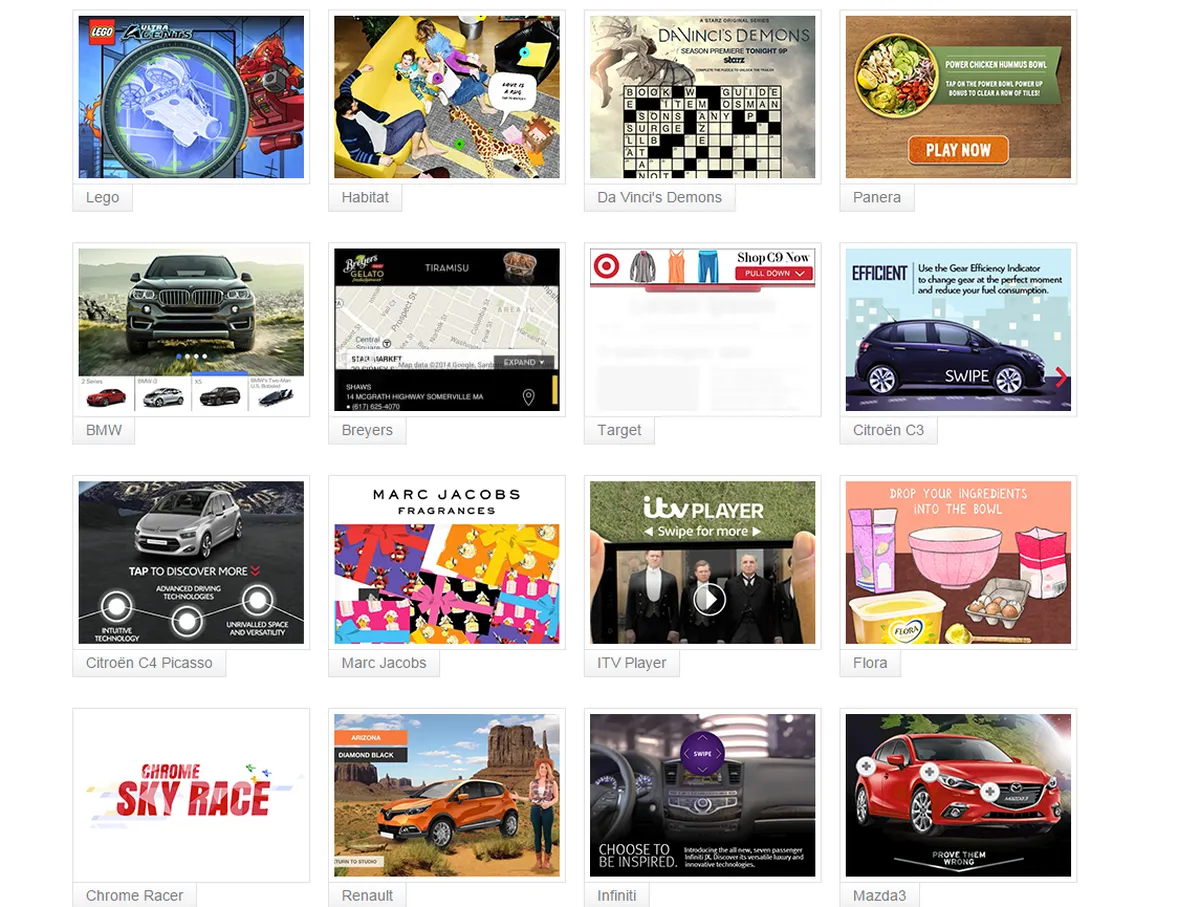1200x907 pixels.
Task: Open the Chrome Sky Race thumbnail
Action: pos(191,796)
